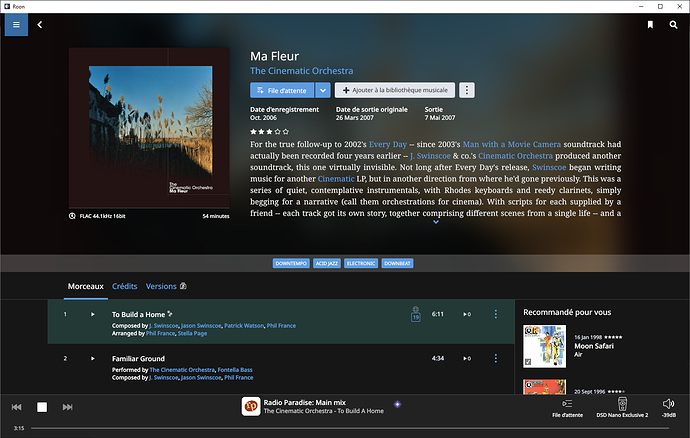Click the lyrics icon beside To Build a Home
The height and width of the screenshot is (438, 690).
tap(170, 314)
